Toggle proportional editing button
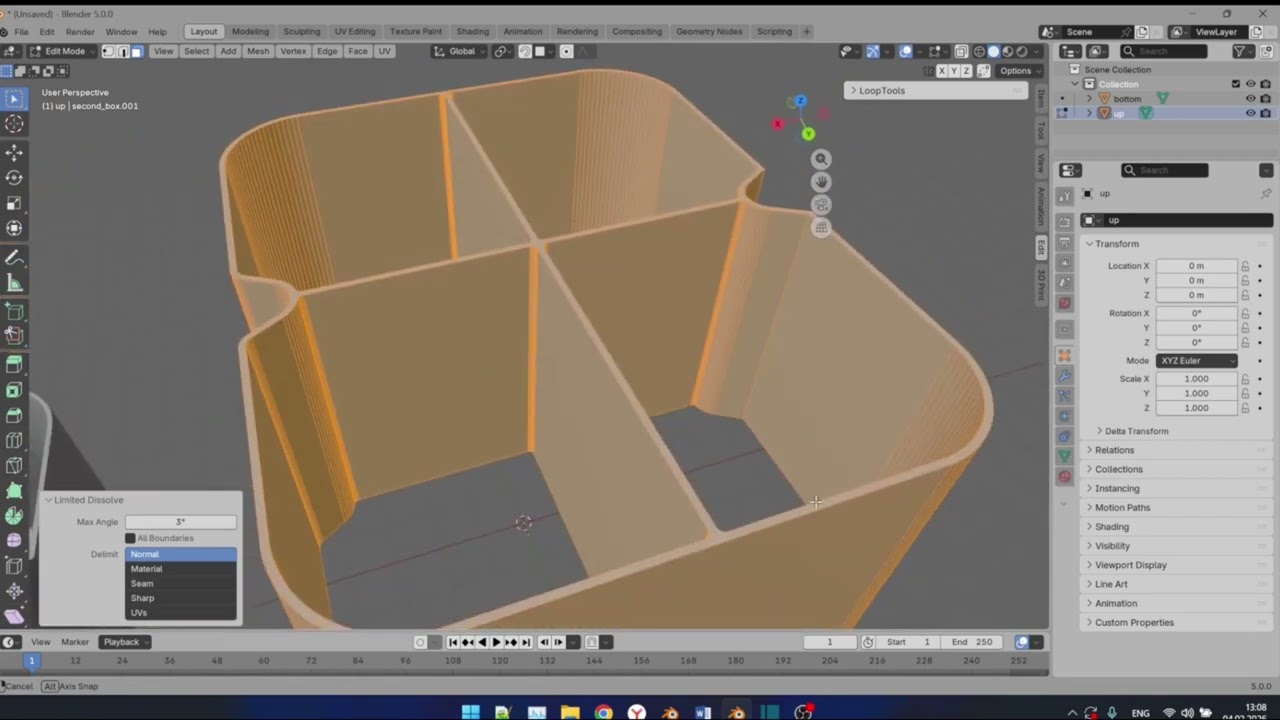 567,51
